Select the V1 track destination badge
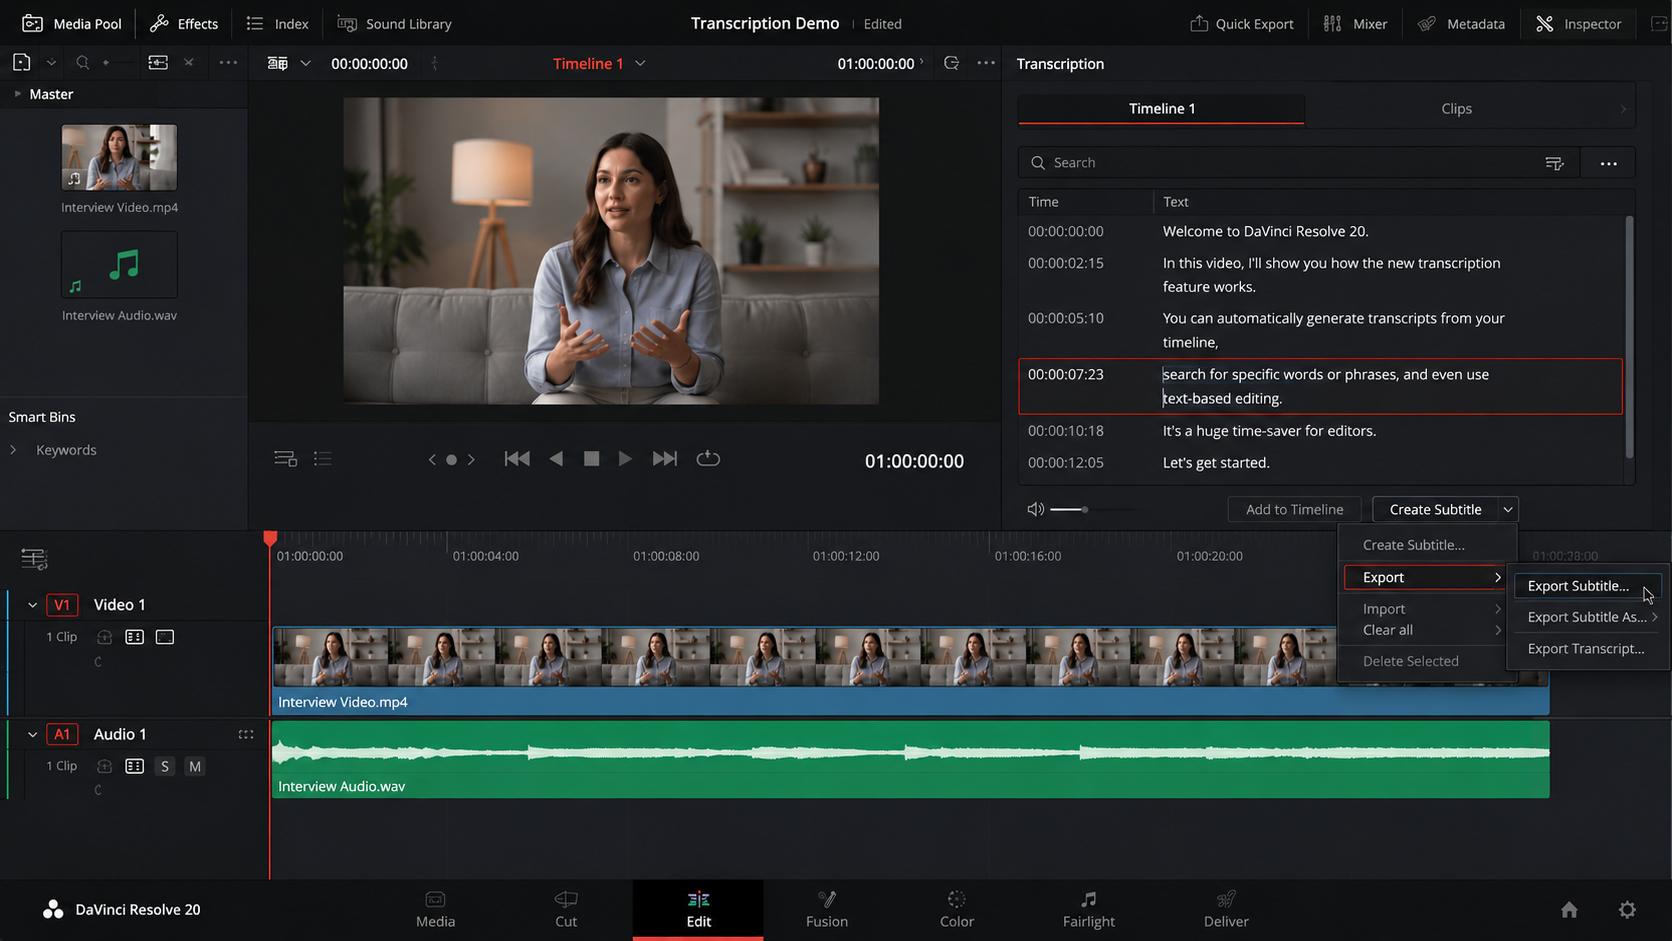The image size is (1672, 941). (62, 605)
